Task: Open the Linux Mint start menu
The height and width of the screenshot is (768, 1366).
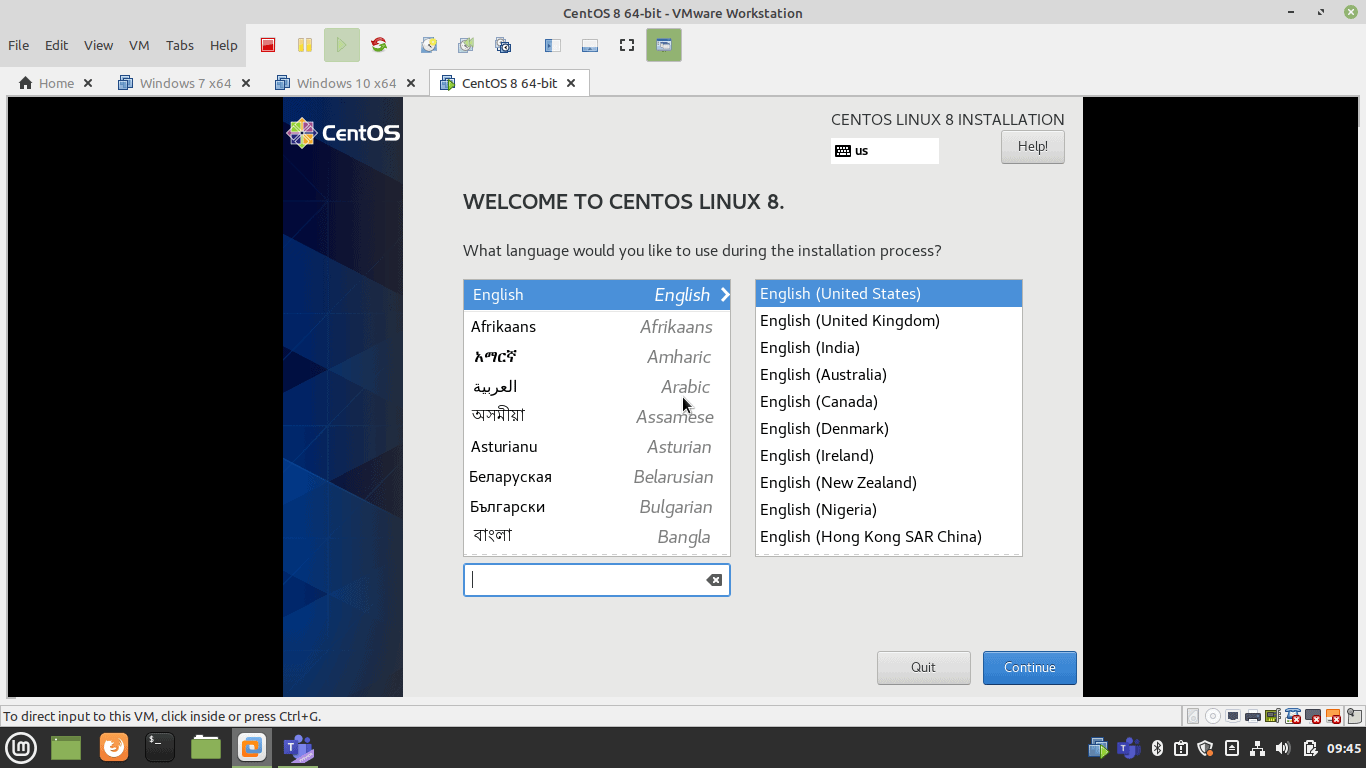Action: (21, 747)
